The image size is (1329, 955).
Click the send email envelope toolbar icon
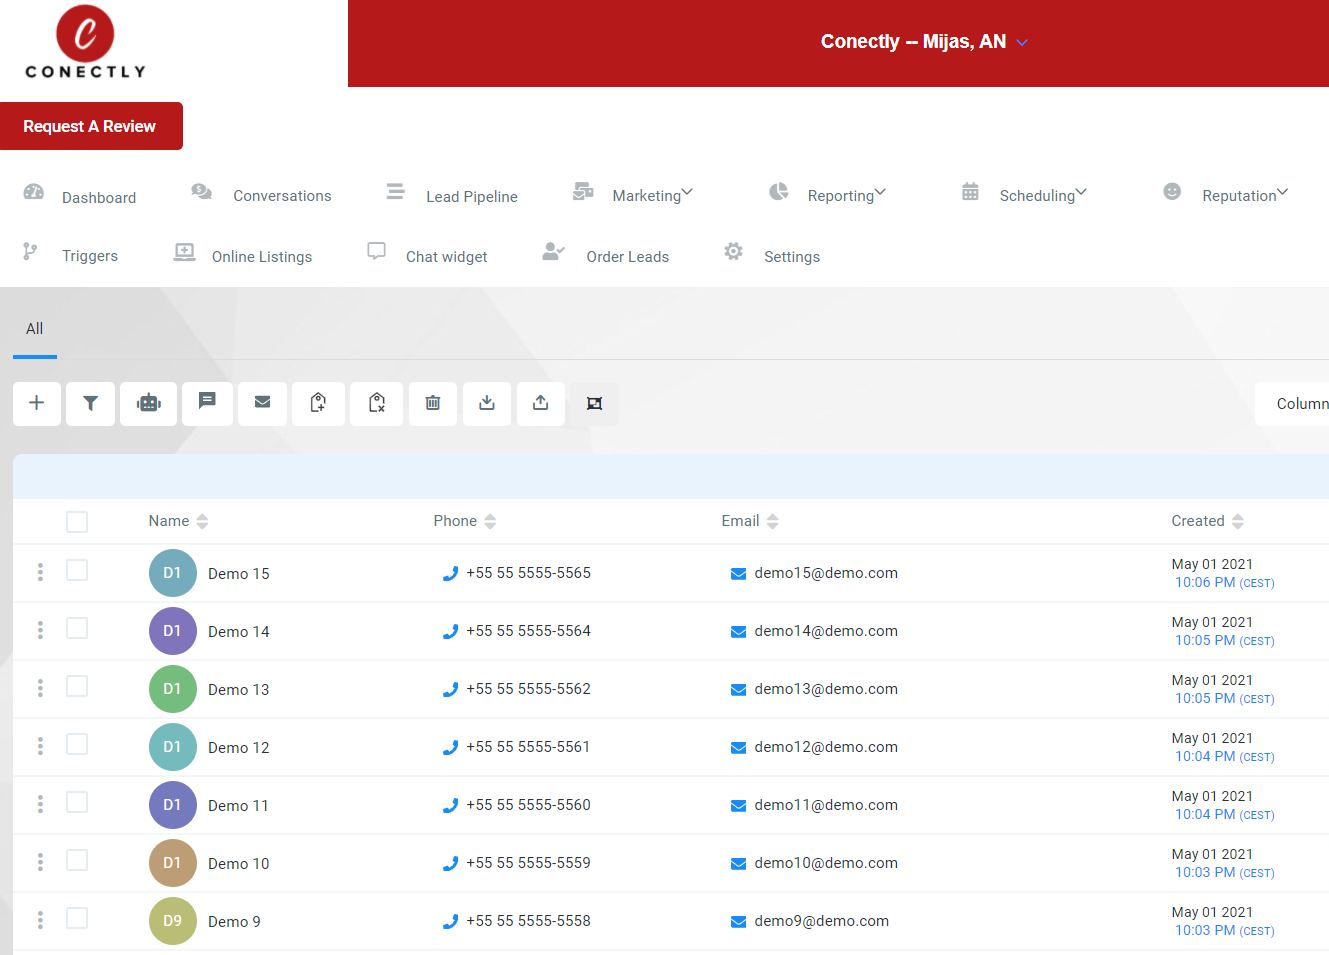point(262,403)
